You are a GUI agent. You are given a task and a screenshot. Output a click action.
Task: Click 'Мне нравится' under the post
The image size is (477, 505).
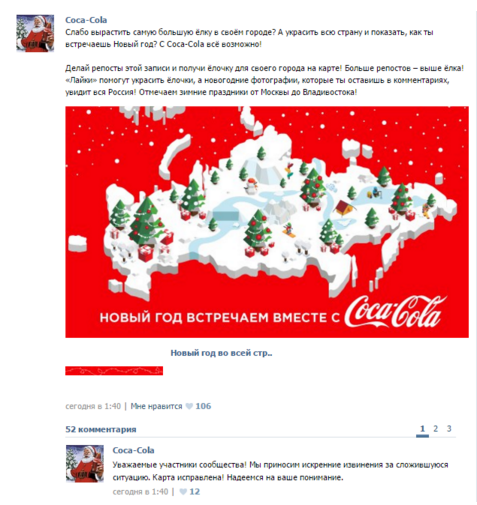click(156, 406)
